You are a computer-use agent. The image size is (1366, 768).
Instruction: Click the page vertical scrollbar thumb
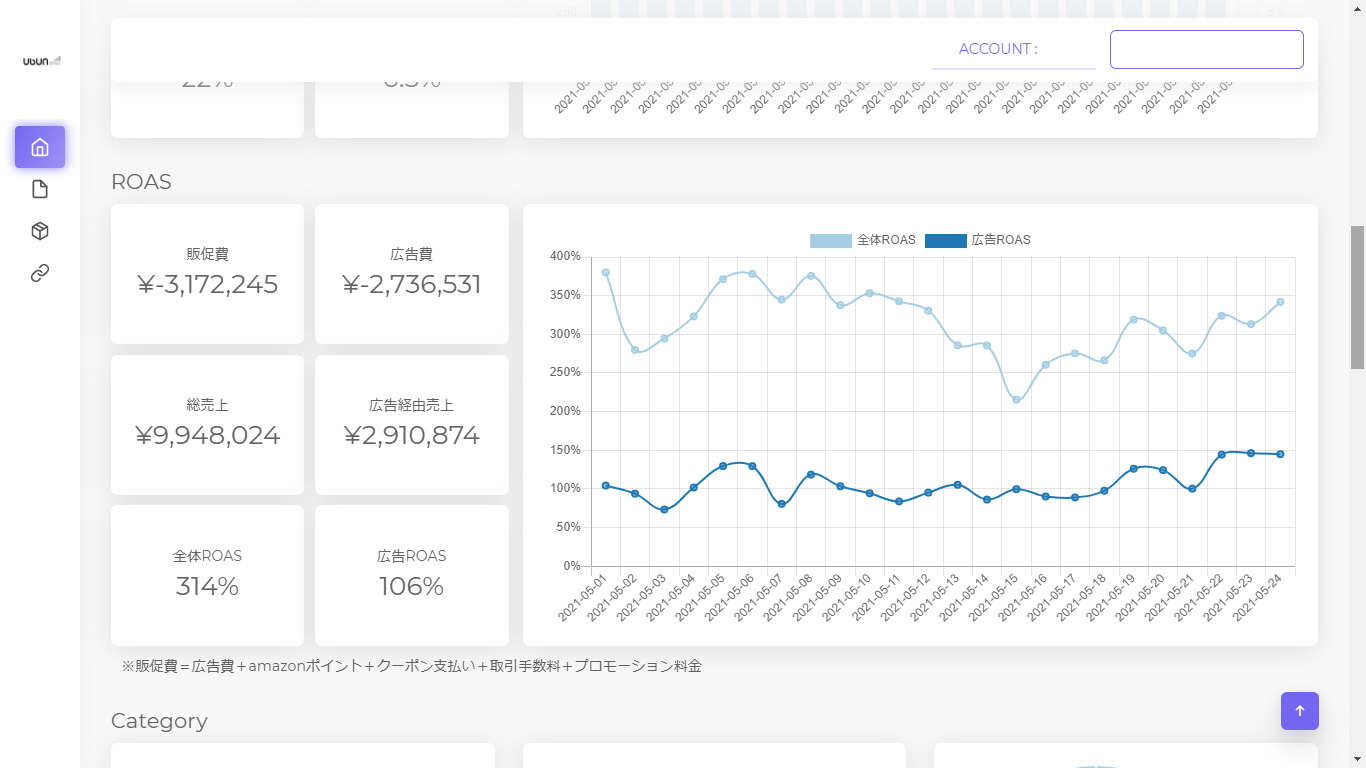click(1358, 298)
